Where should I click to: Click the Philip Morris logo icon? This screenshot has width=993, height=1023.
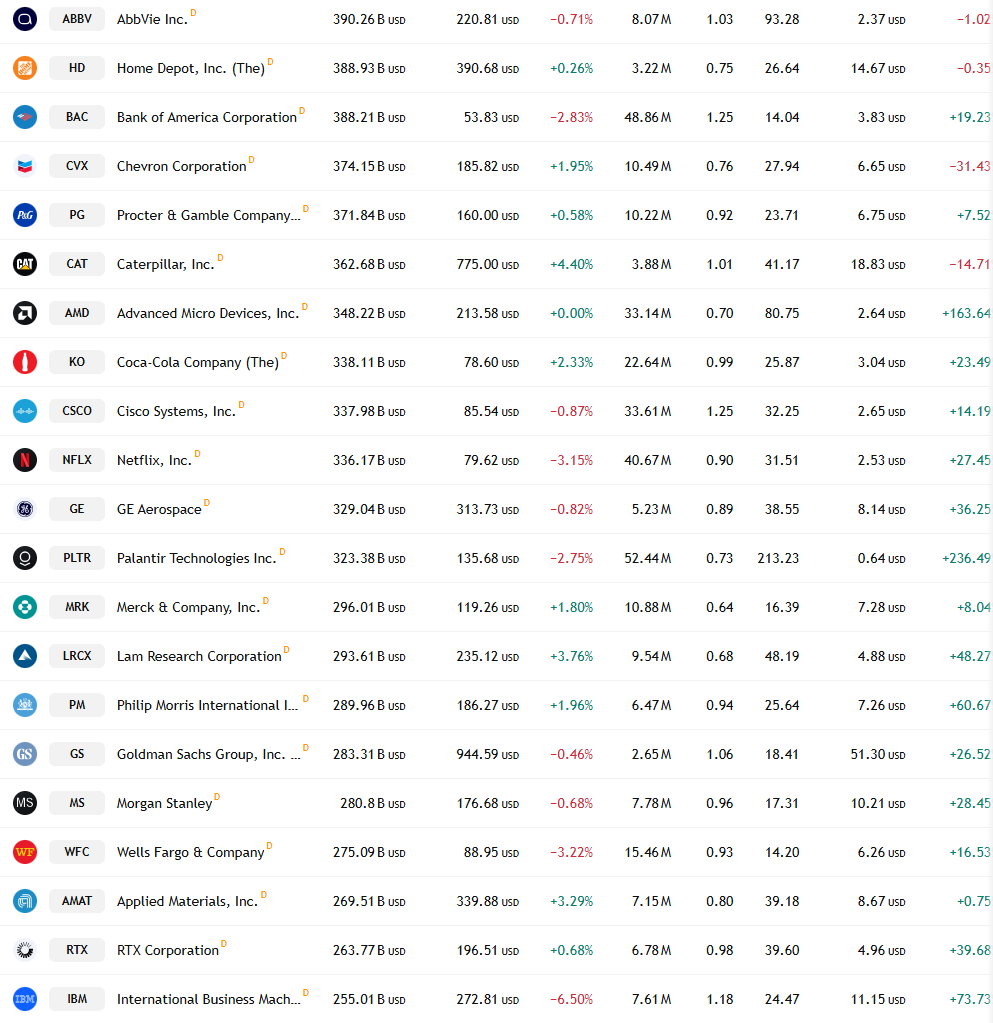pyautogui.click(x=25, y=705)
